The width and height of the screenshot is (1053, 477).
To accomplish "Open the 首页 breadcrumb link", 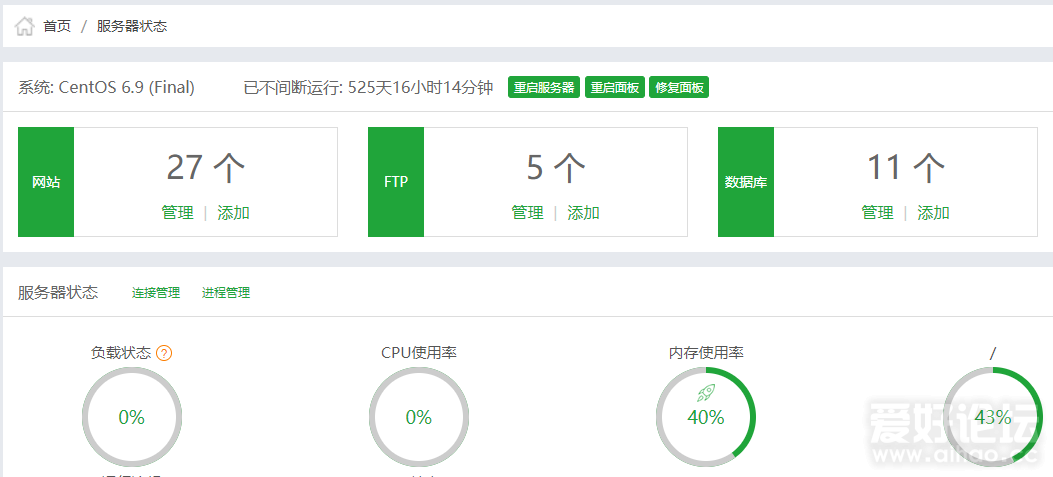I will click(x=57, y=26).
